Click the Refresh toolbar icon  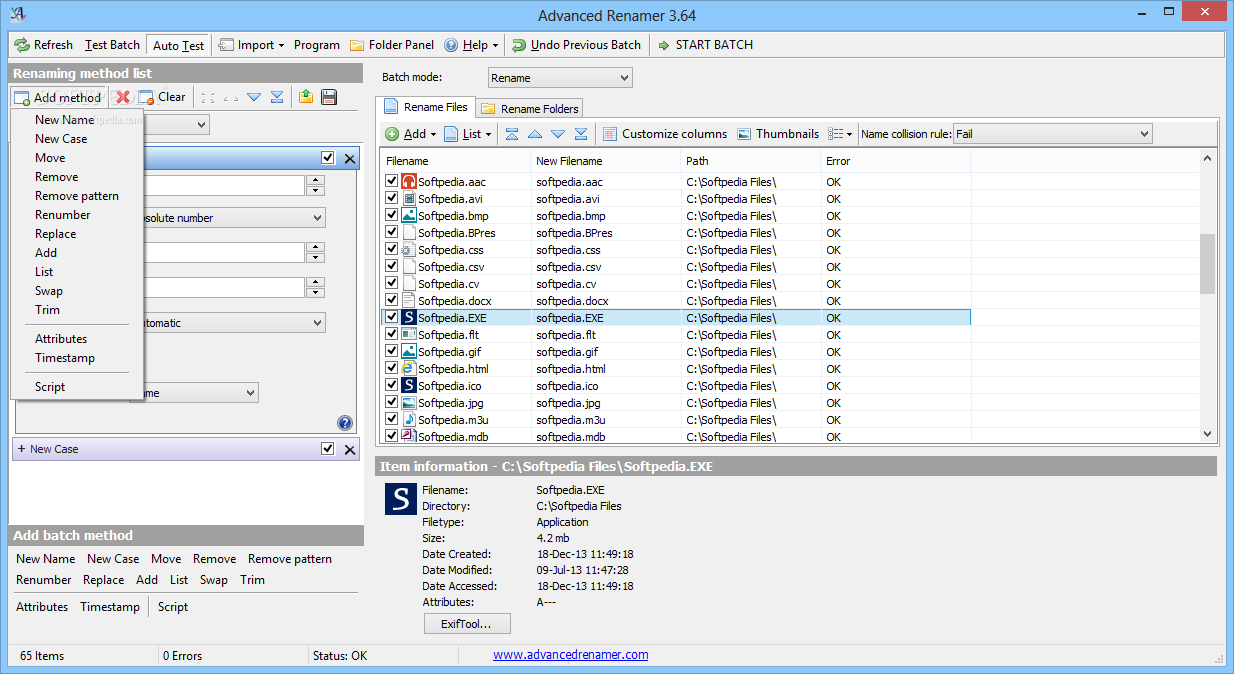click(x=22, y=45)
